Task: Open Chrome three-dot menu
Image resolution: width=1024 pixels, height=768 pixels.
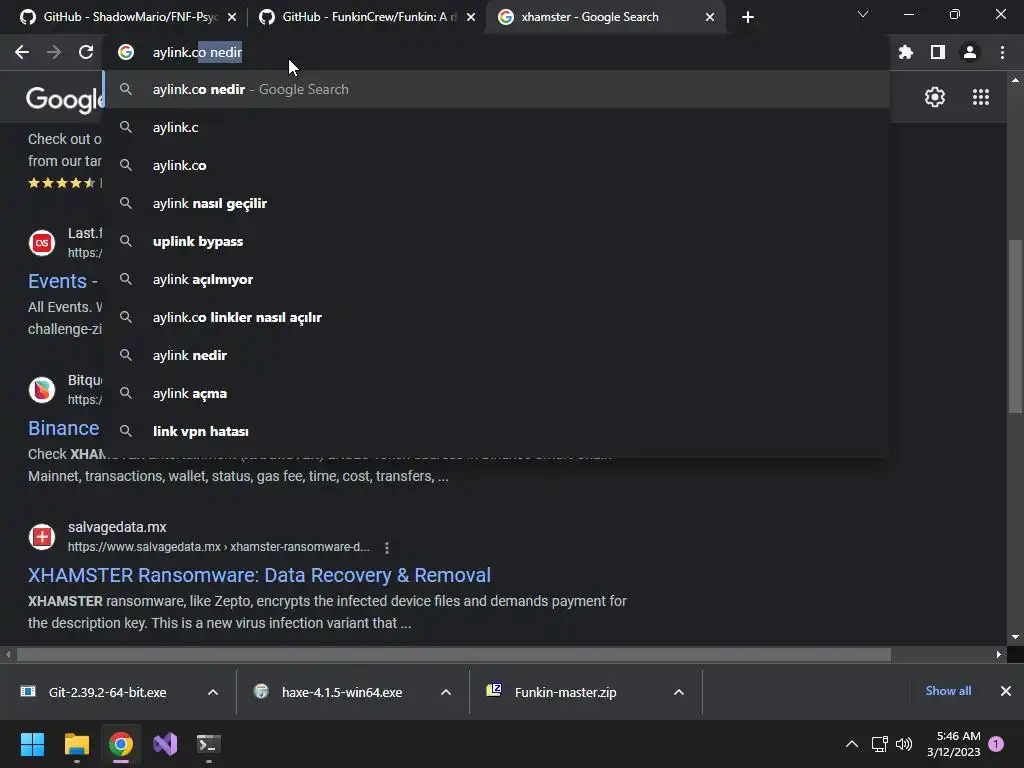Action: tap(1002, 52)
